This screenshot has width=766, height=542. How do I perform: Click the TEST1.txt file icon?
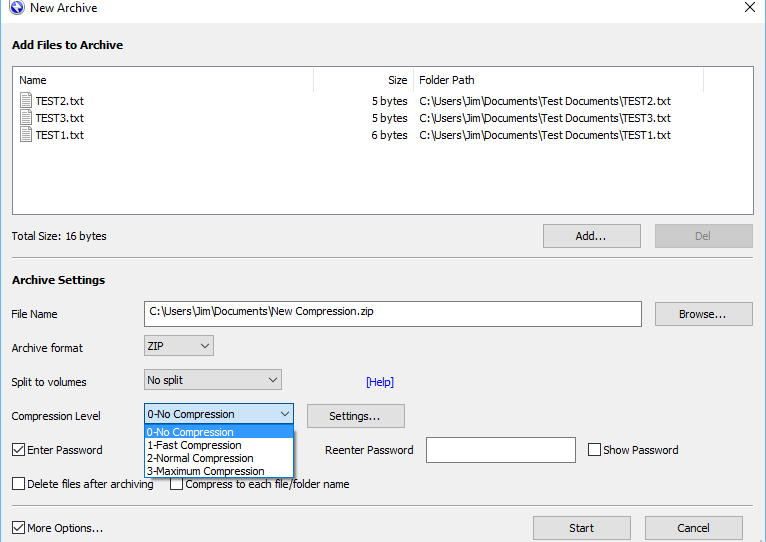point(26,134)
